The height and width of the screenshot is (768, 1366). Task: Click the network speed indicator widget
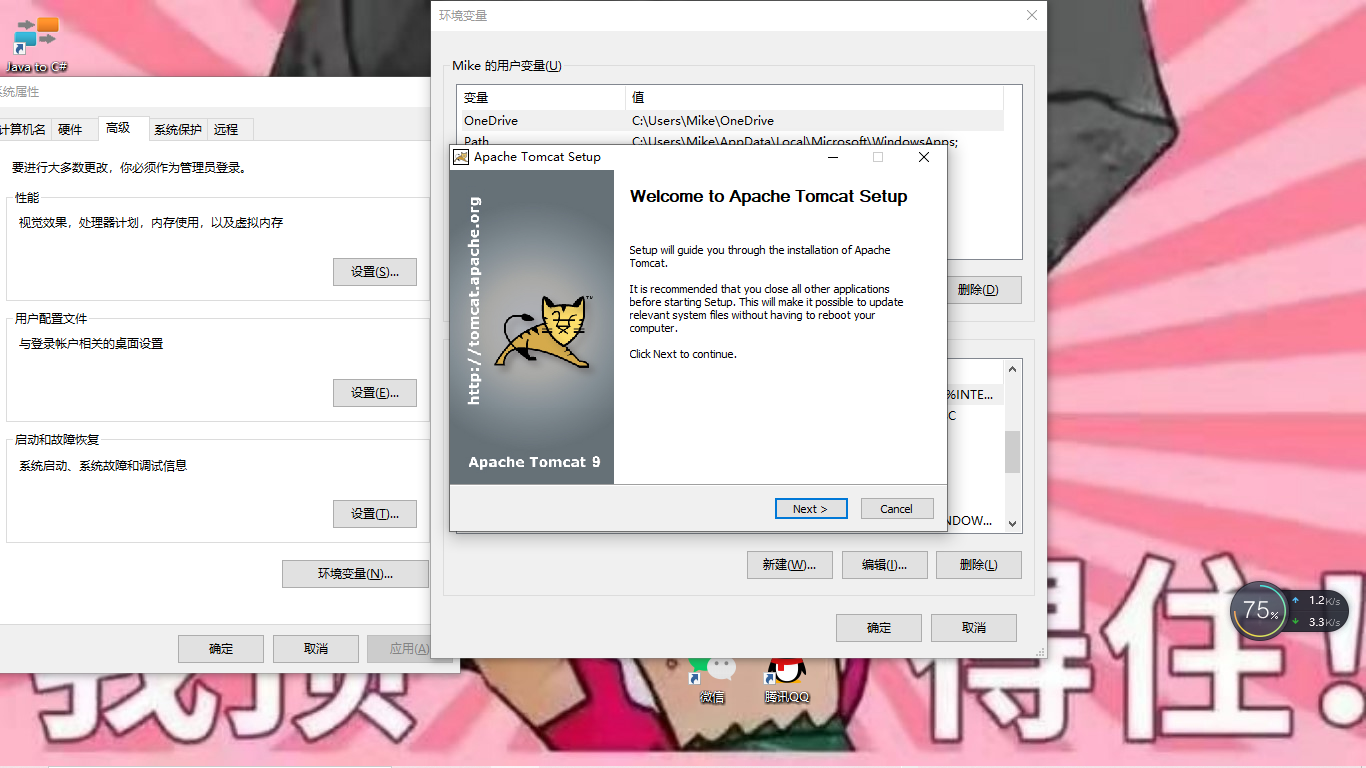1317,611
